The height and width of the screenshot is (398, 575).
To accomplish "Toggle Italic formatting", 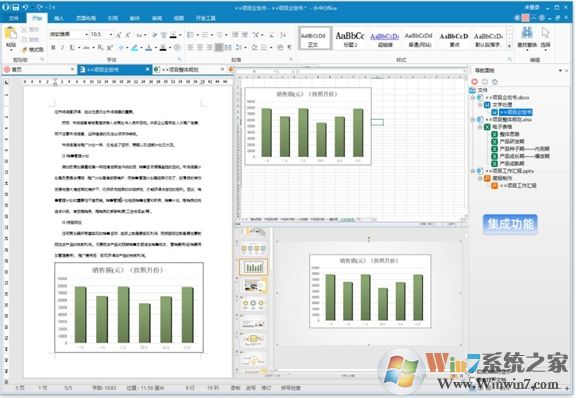I will [62, 48].
